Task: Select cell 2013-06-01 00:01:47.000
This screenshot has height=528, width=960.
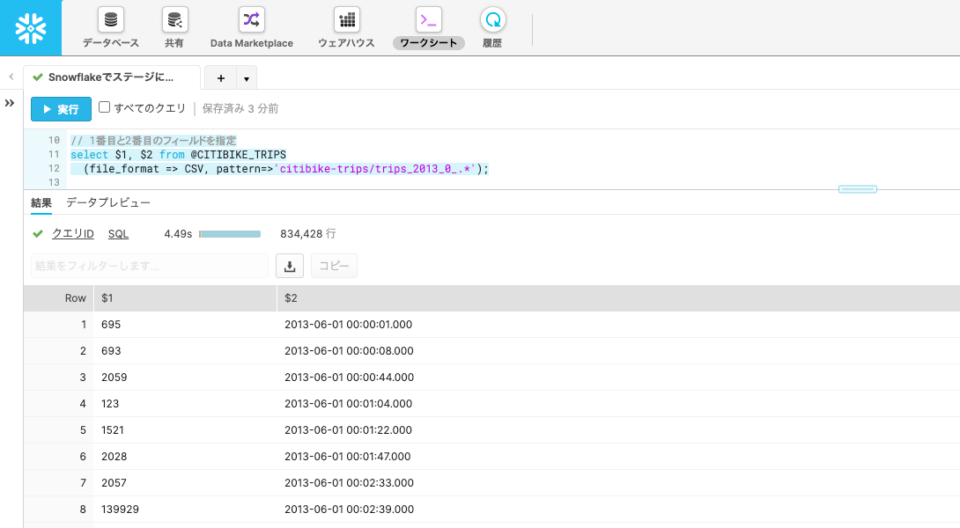Action: coord(348,456)
